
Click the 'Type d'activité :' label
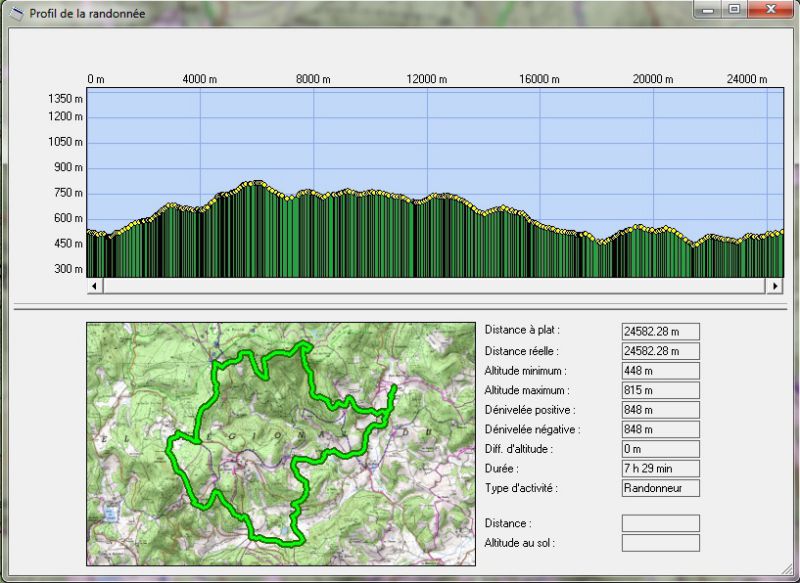[x=521, y=488]
